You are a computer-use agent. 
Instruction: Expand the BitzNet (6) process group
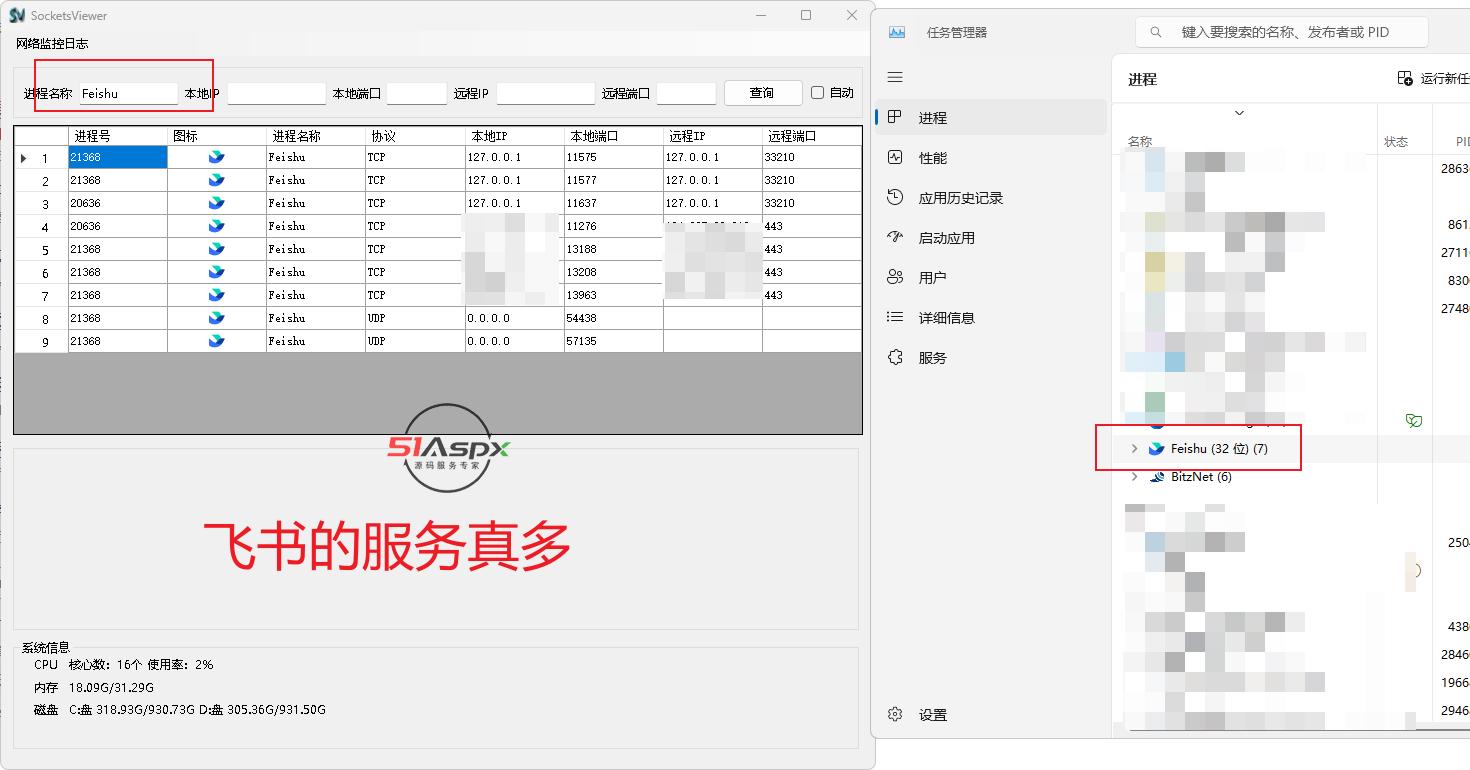1134,477
